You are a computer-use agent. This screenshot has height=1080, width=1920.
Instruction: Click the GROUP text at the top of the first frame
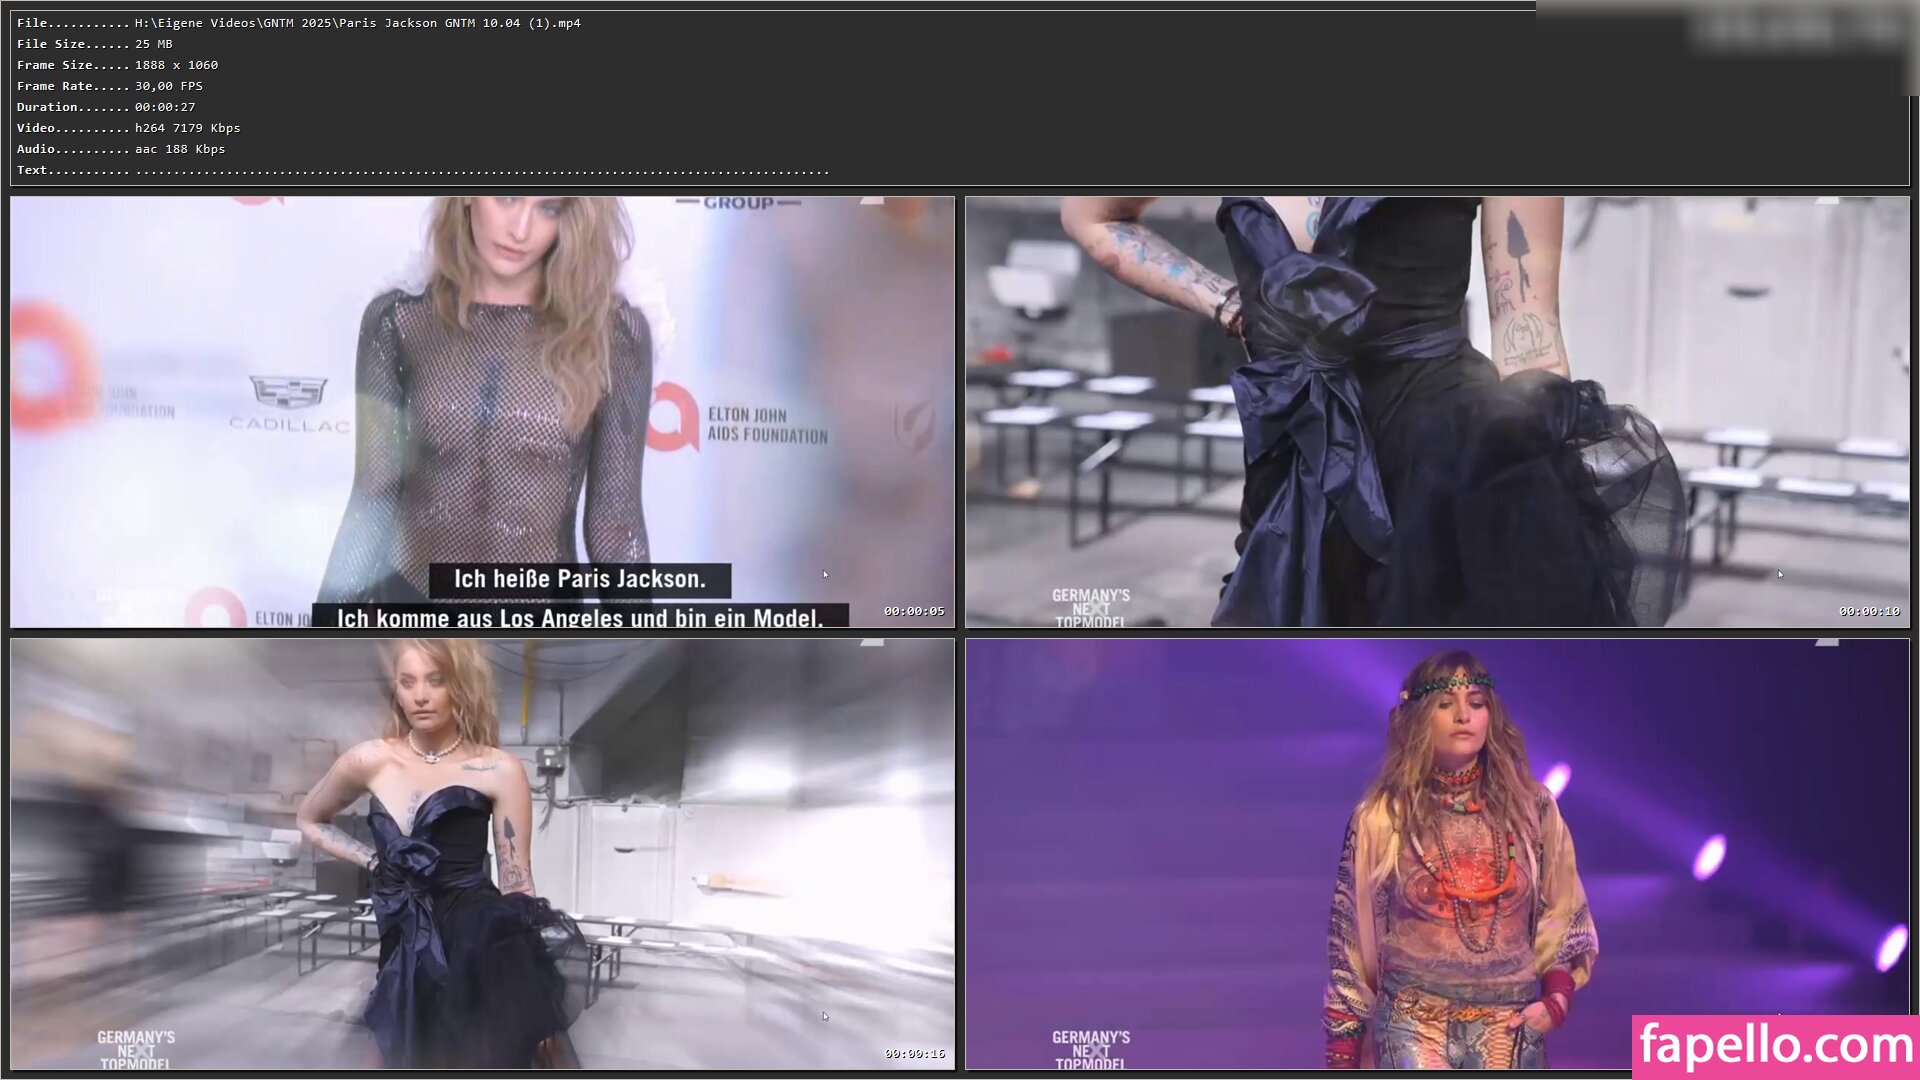(x=738, y=203)
